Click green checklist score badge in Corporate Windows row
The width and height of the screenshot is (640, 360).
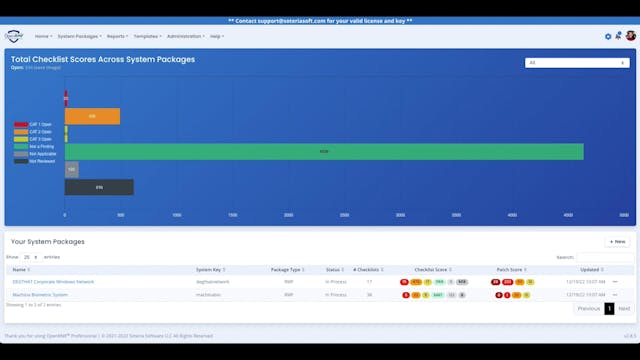(439, 282)
